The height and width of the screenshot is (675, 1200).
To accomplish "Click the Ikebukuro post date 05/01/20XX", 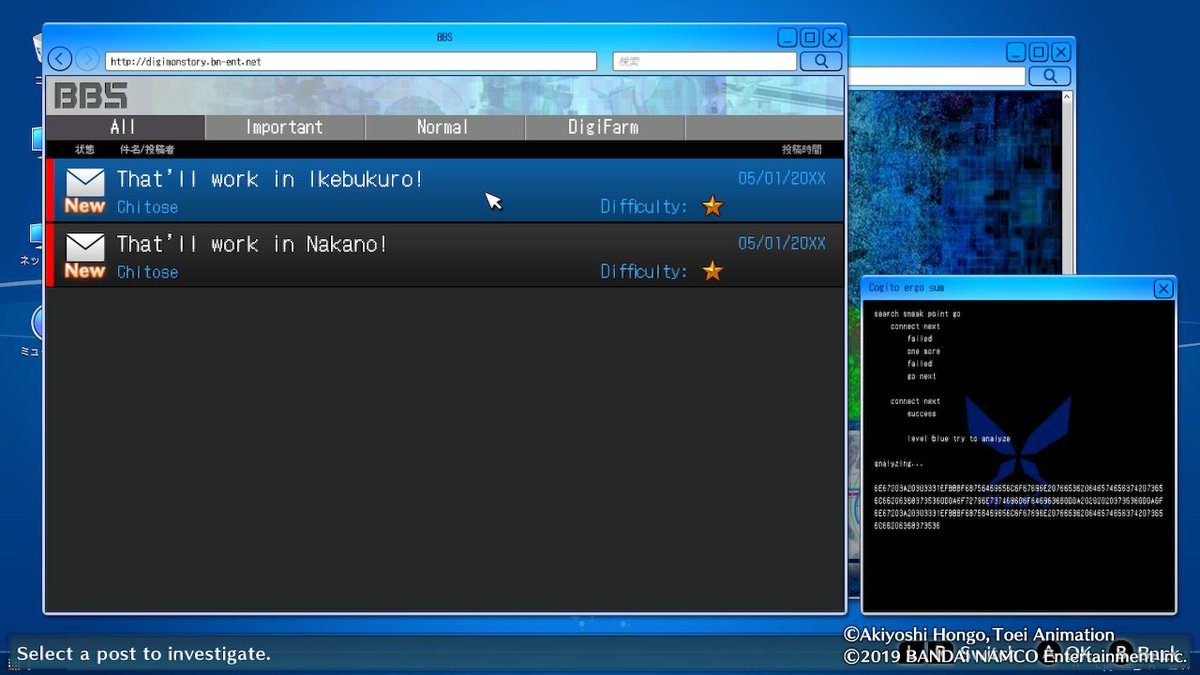I will point(782,178).
